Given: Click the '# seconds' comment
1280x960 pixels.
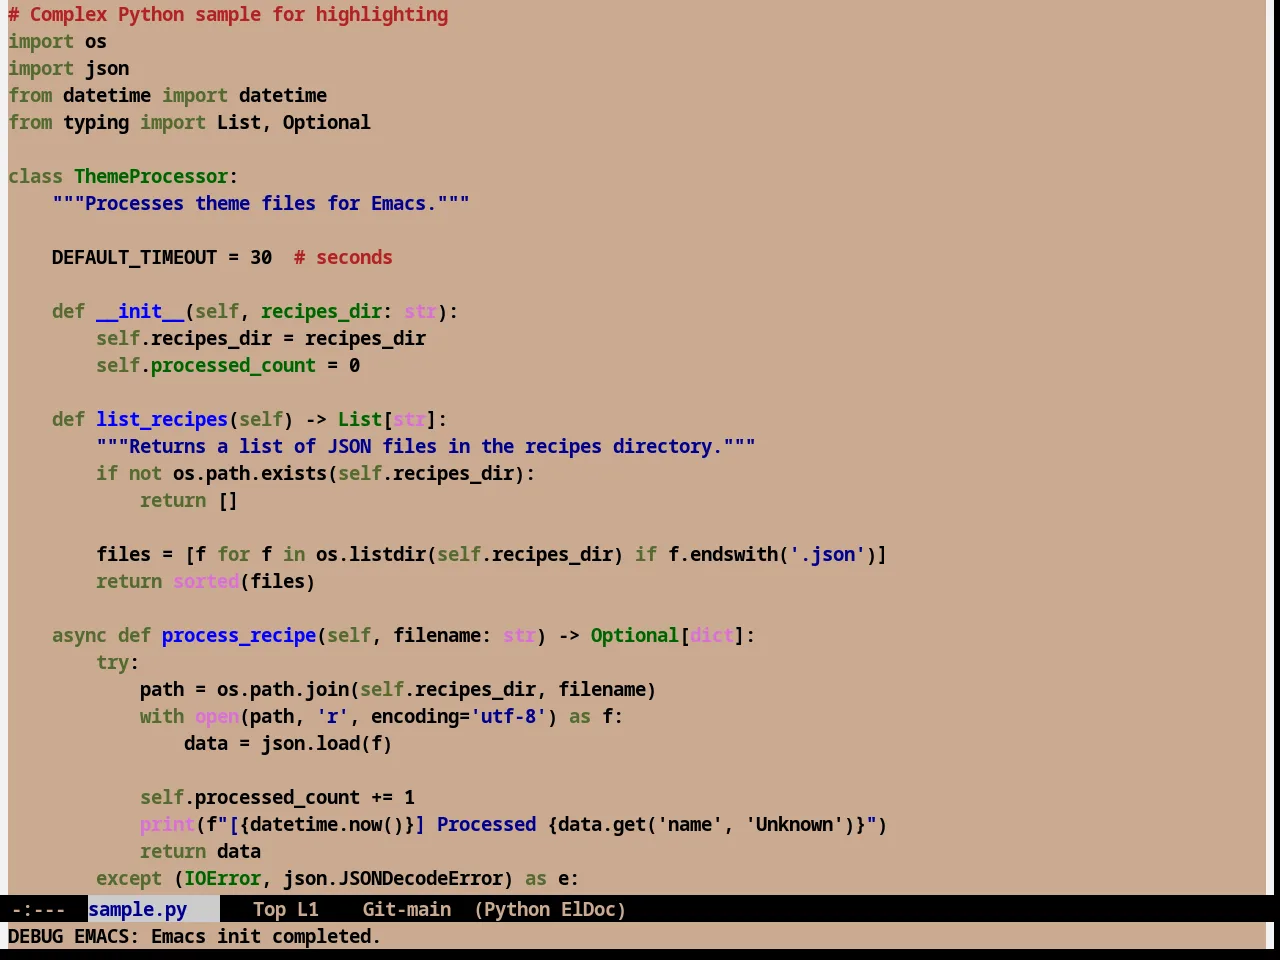Looking at the screenshot, I should [343, 257].
